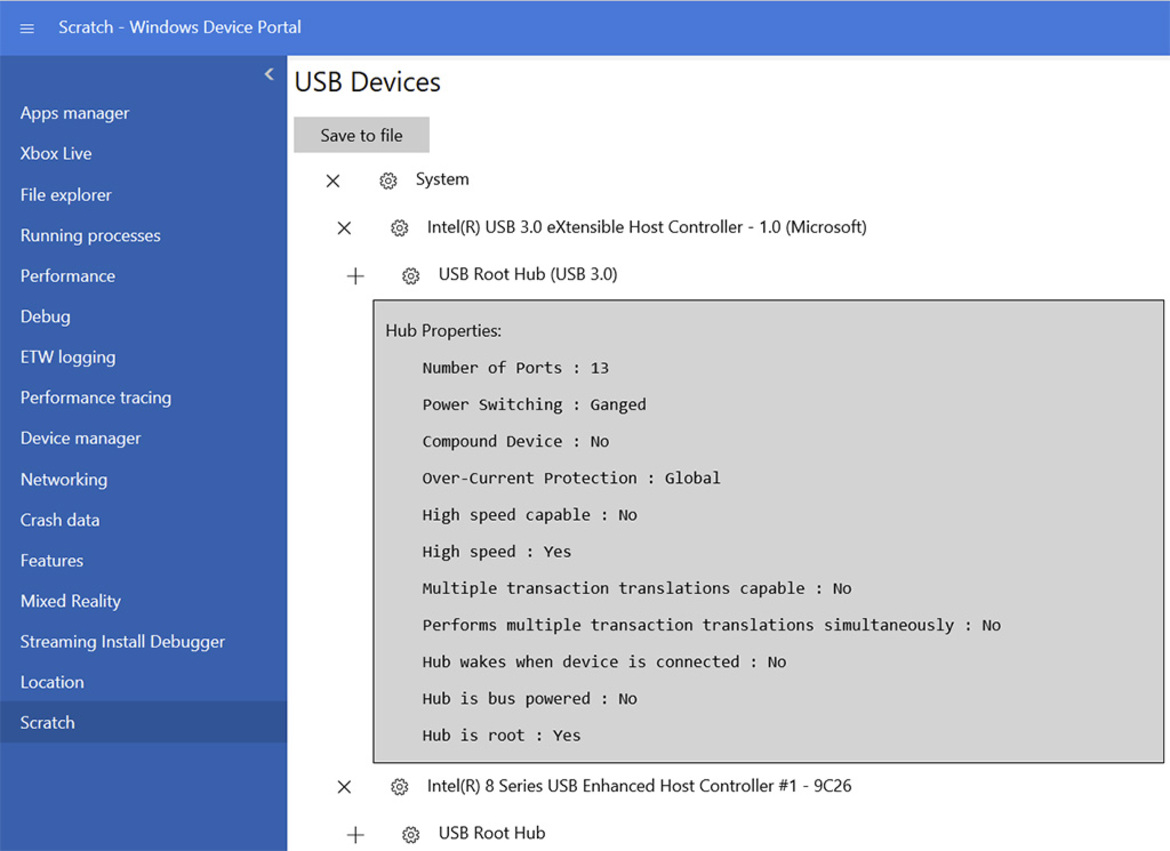
Task: Open the hamburger menu in the title bar
Action: 26,28
